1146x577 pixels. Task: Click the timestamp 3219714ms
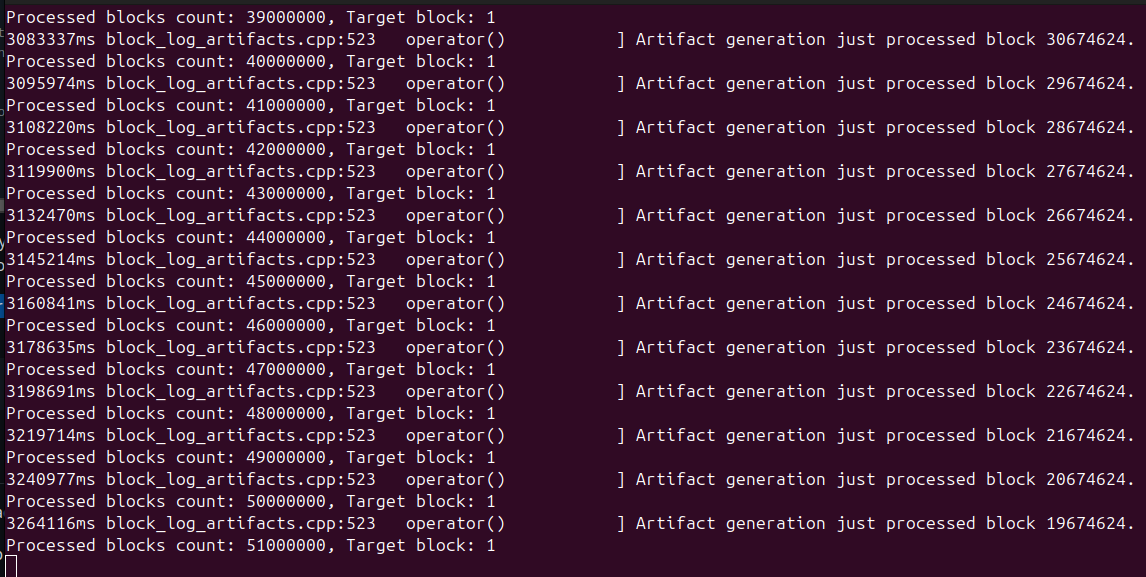click(50, 436)
